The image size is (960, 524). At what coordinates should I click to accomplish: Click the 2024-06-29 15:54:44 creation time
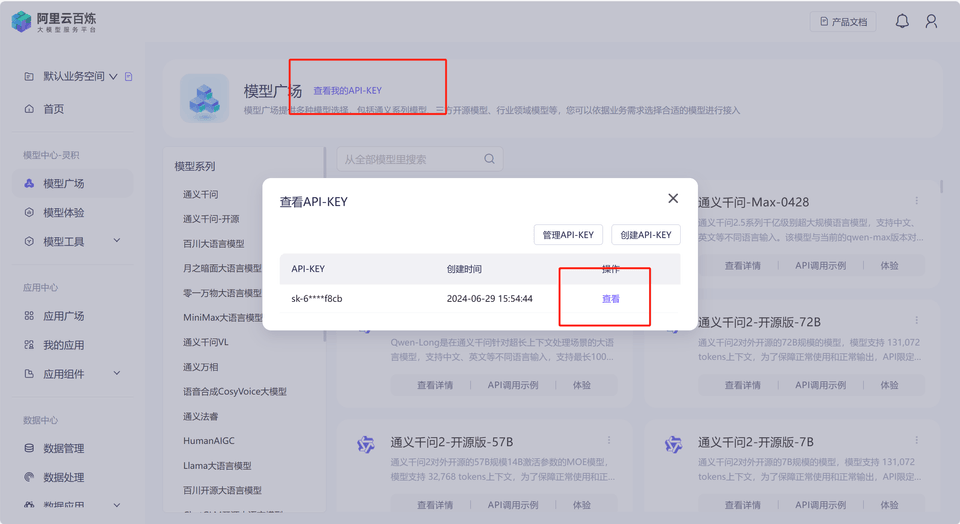[489, 299]
